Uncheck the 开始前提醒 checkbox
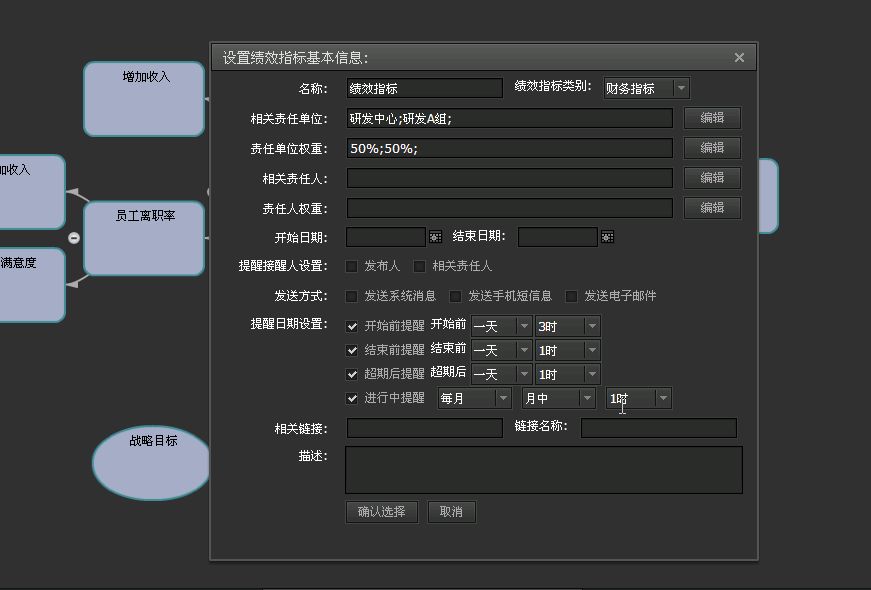Screen dimensions: 871x590 pyautogui.click(x=352, y=326)
